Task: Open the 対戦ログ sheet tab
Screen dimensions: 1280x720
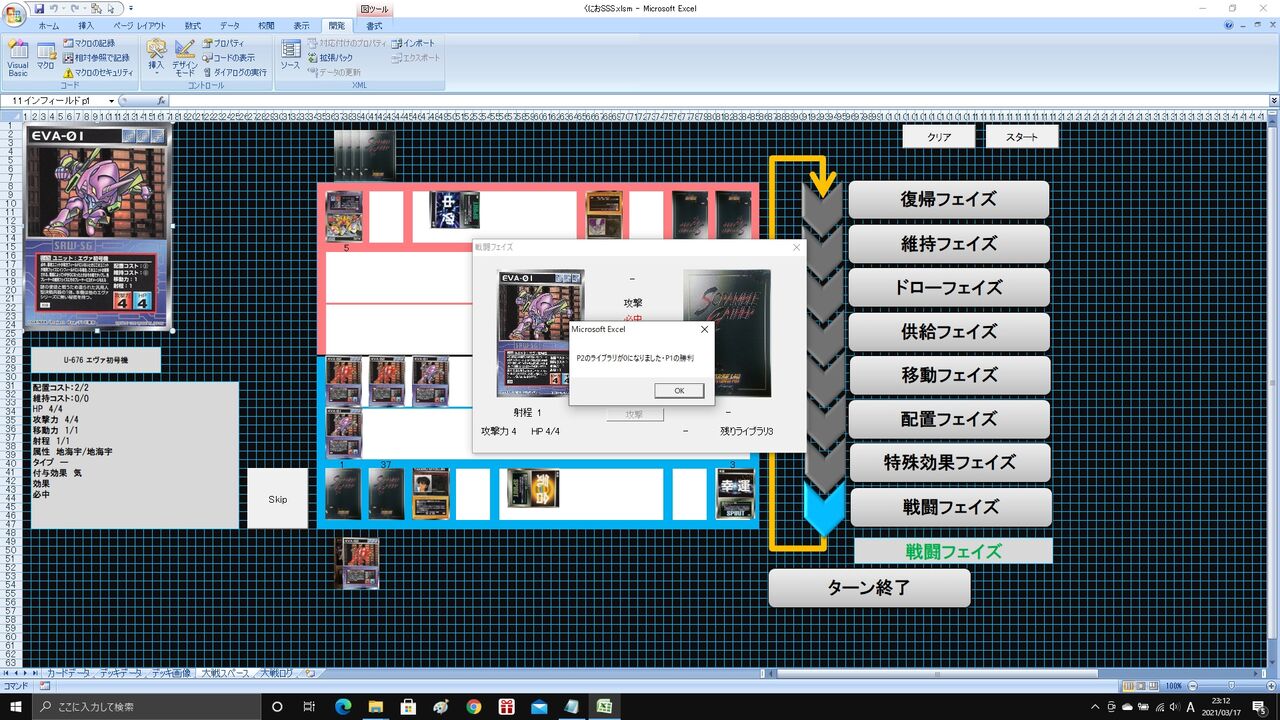Action: coord(278,673)
